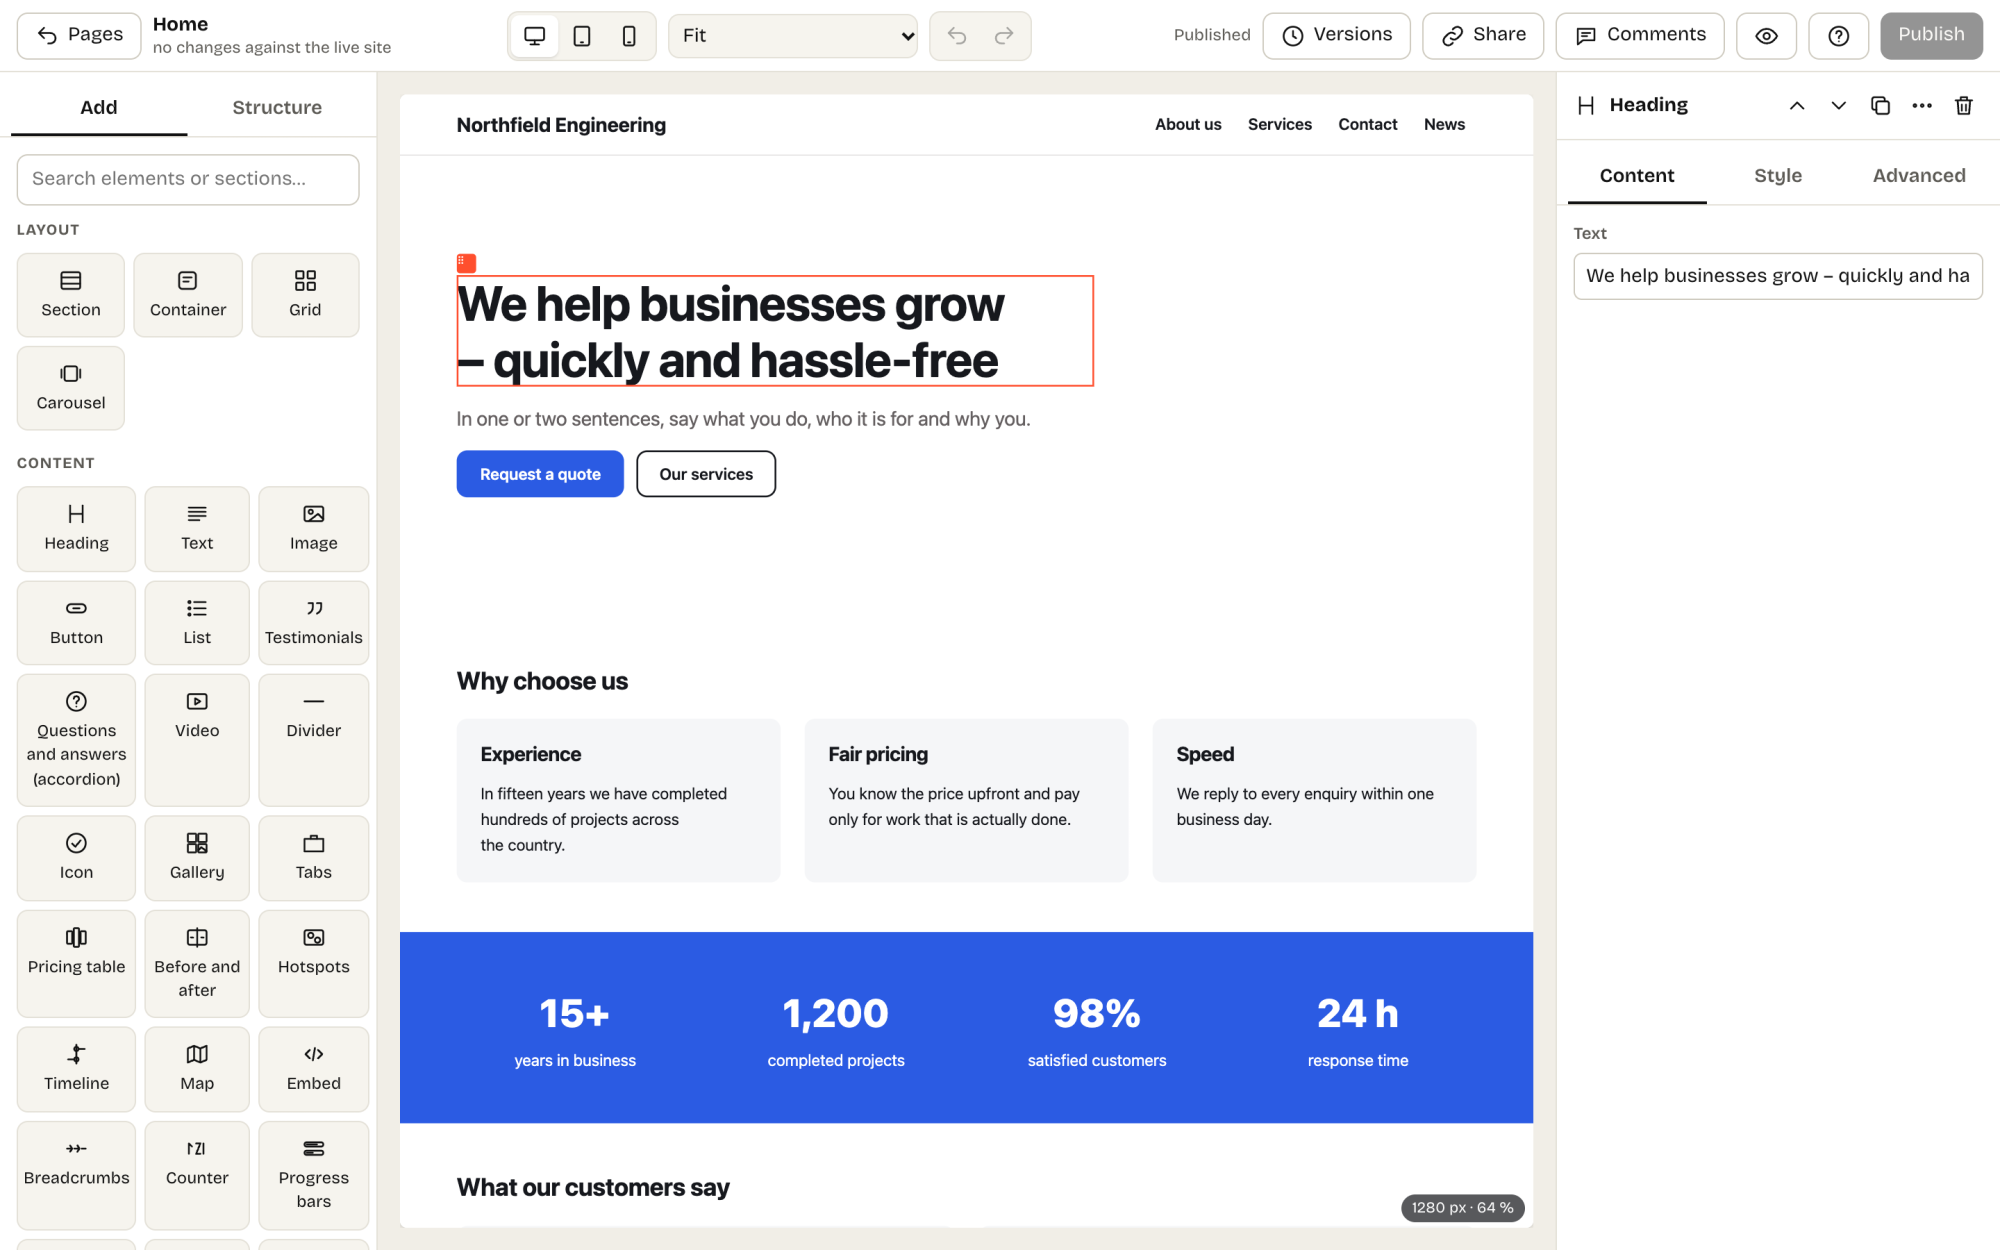
Task: Select the red drag handle above the heading
Action: [466, 263]
